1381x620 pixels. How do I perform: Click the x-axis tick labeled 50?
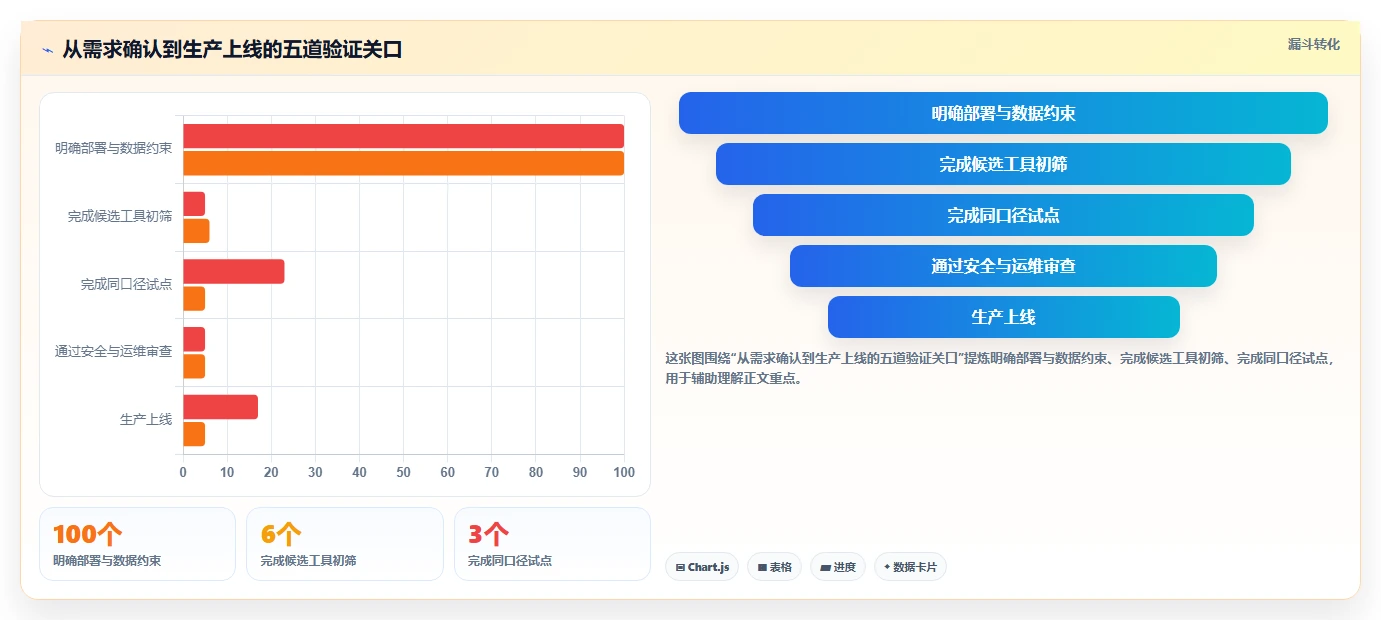(x=403, y=472)
